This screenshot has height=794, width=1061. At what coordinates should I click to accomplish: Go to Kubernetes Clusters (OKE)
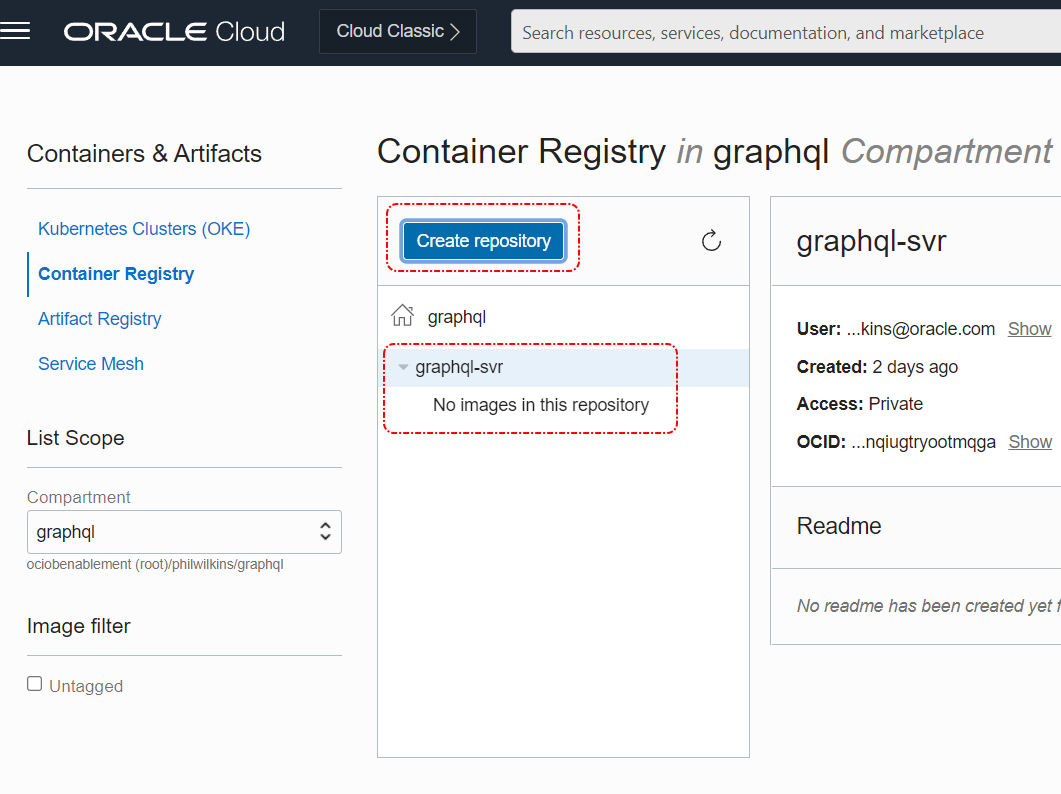pos(144,229)
